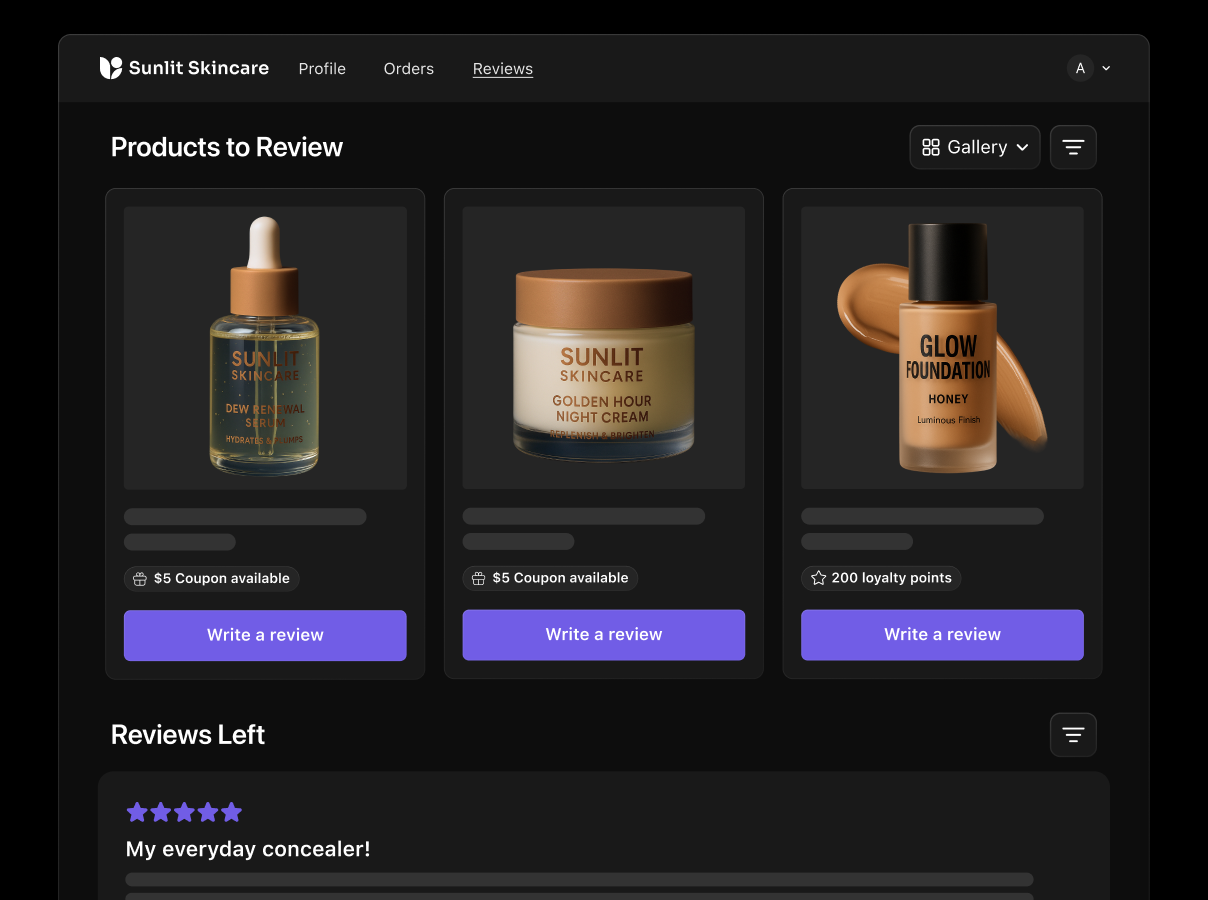The height and width of the screenshot is (900, 1208).
Task: Click the 'Products to Review' heading
Action: click(x=227, y=147)
